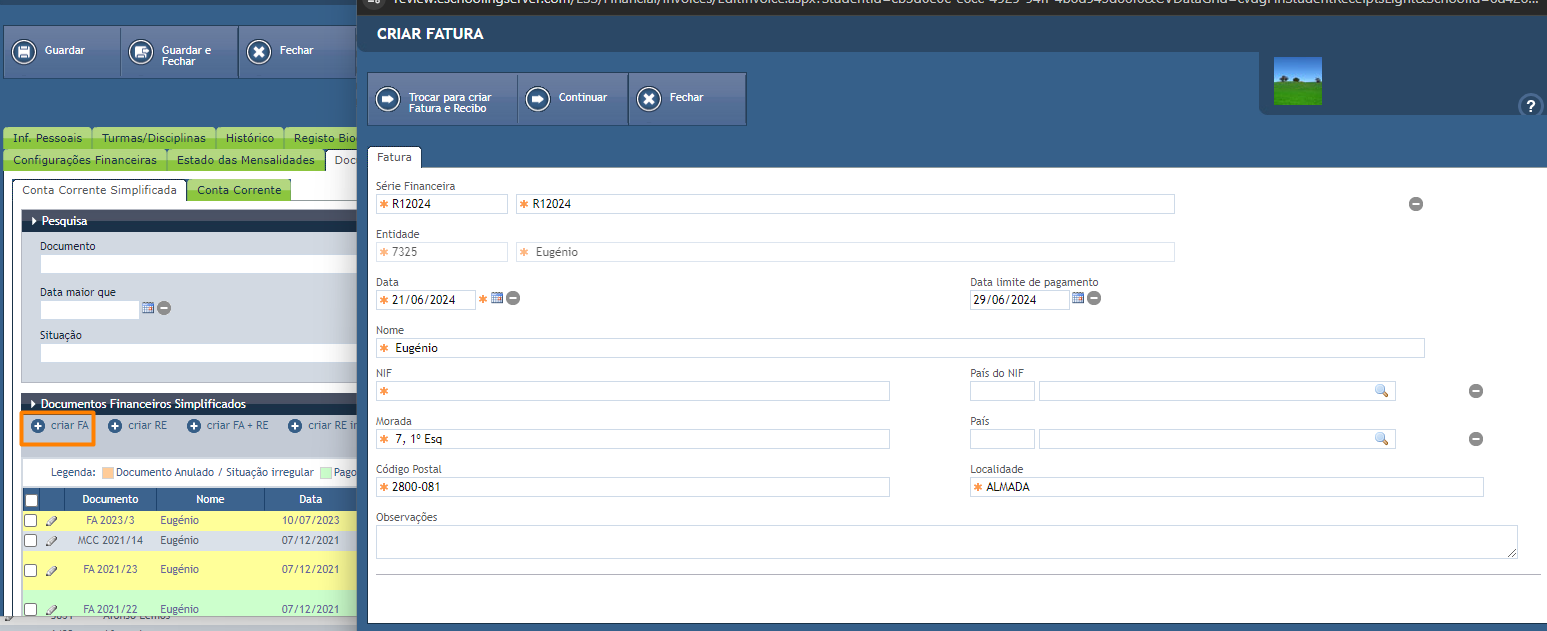Viewport: 1547px width, 631px height.
Task: Click criar FA plus icon
Action: [x=38, y=426]
